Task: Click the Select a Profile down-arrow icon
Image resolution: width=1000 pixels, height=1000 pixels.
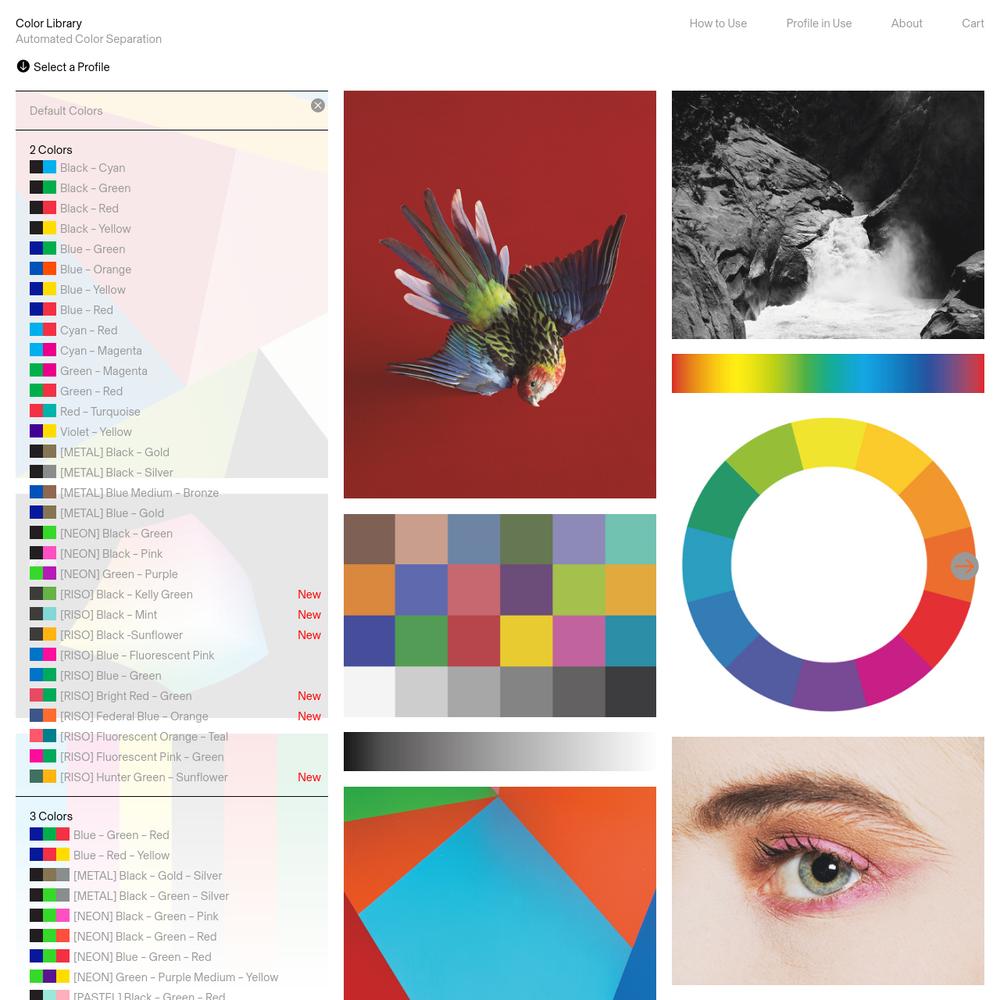Action: 23,66
